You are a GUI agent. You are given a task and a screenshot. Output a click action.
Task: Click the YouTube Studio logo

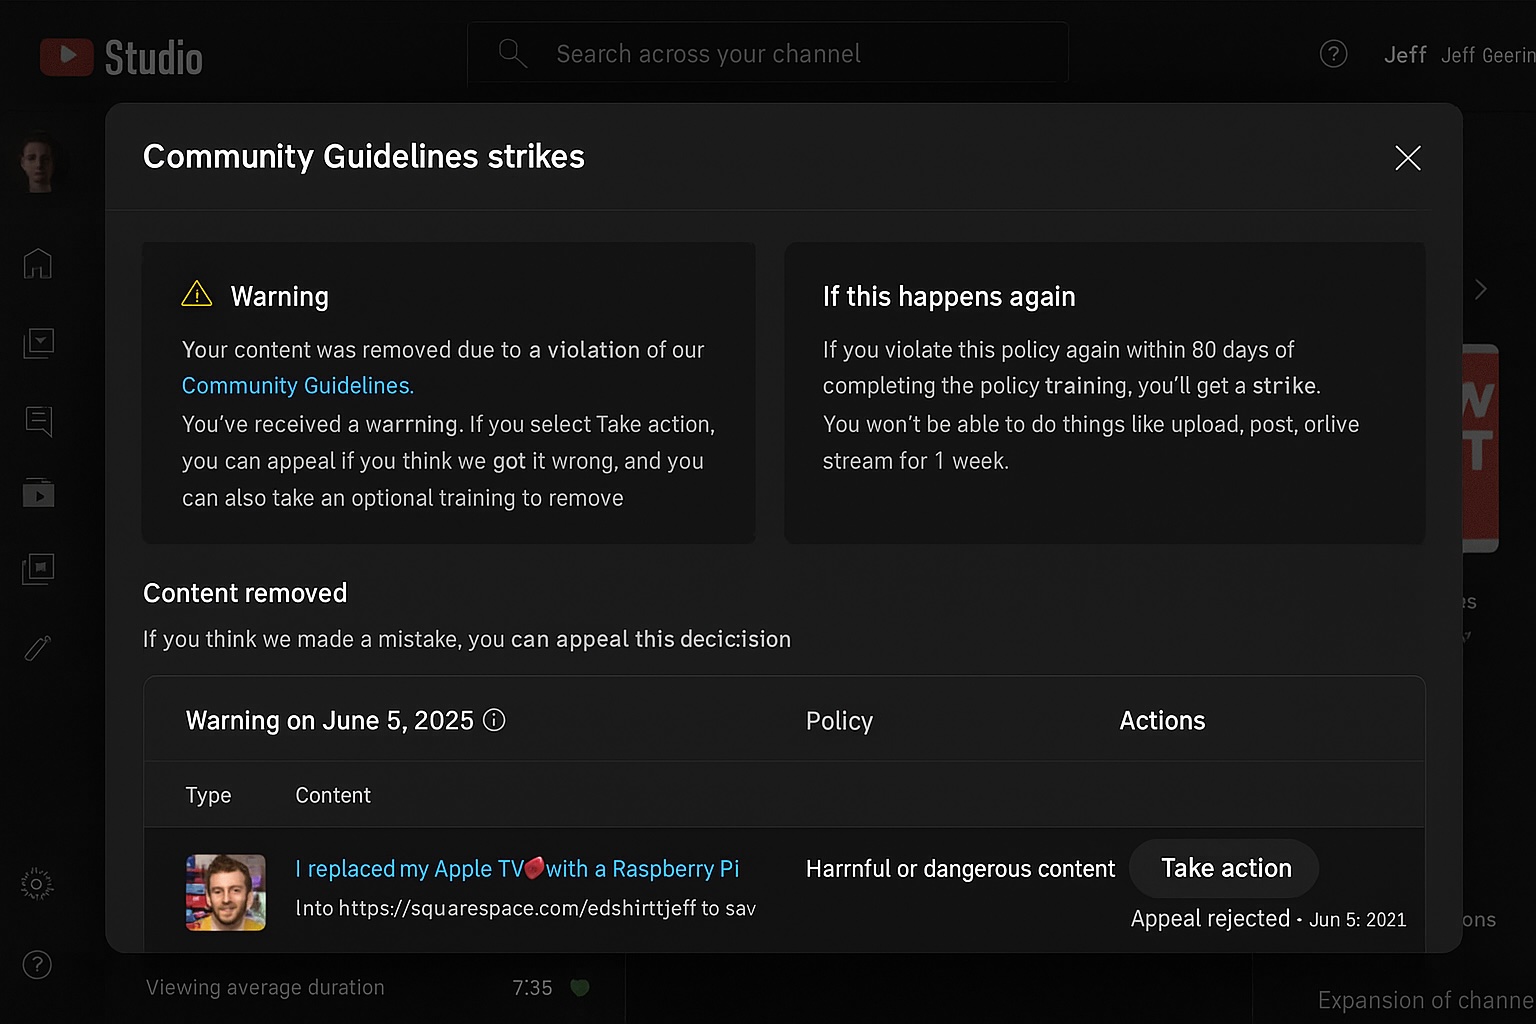pos(121,57)
